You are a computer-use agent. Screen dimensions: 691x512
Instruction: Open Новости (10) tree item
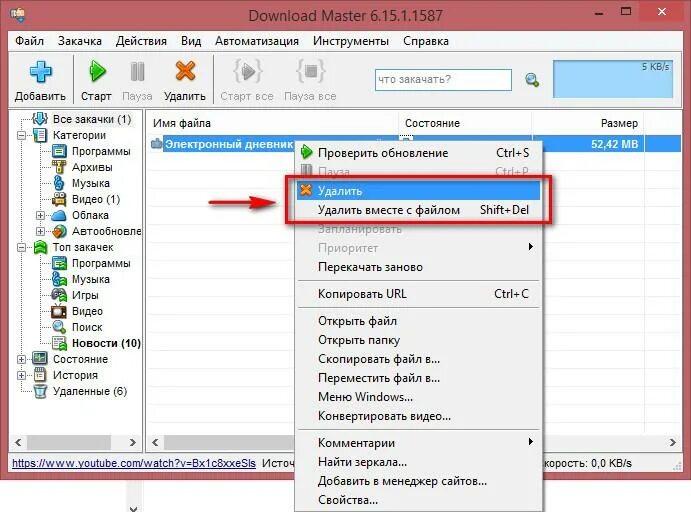click(x=106, y=343)
